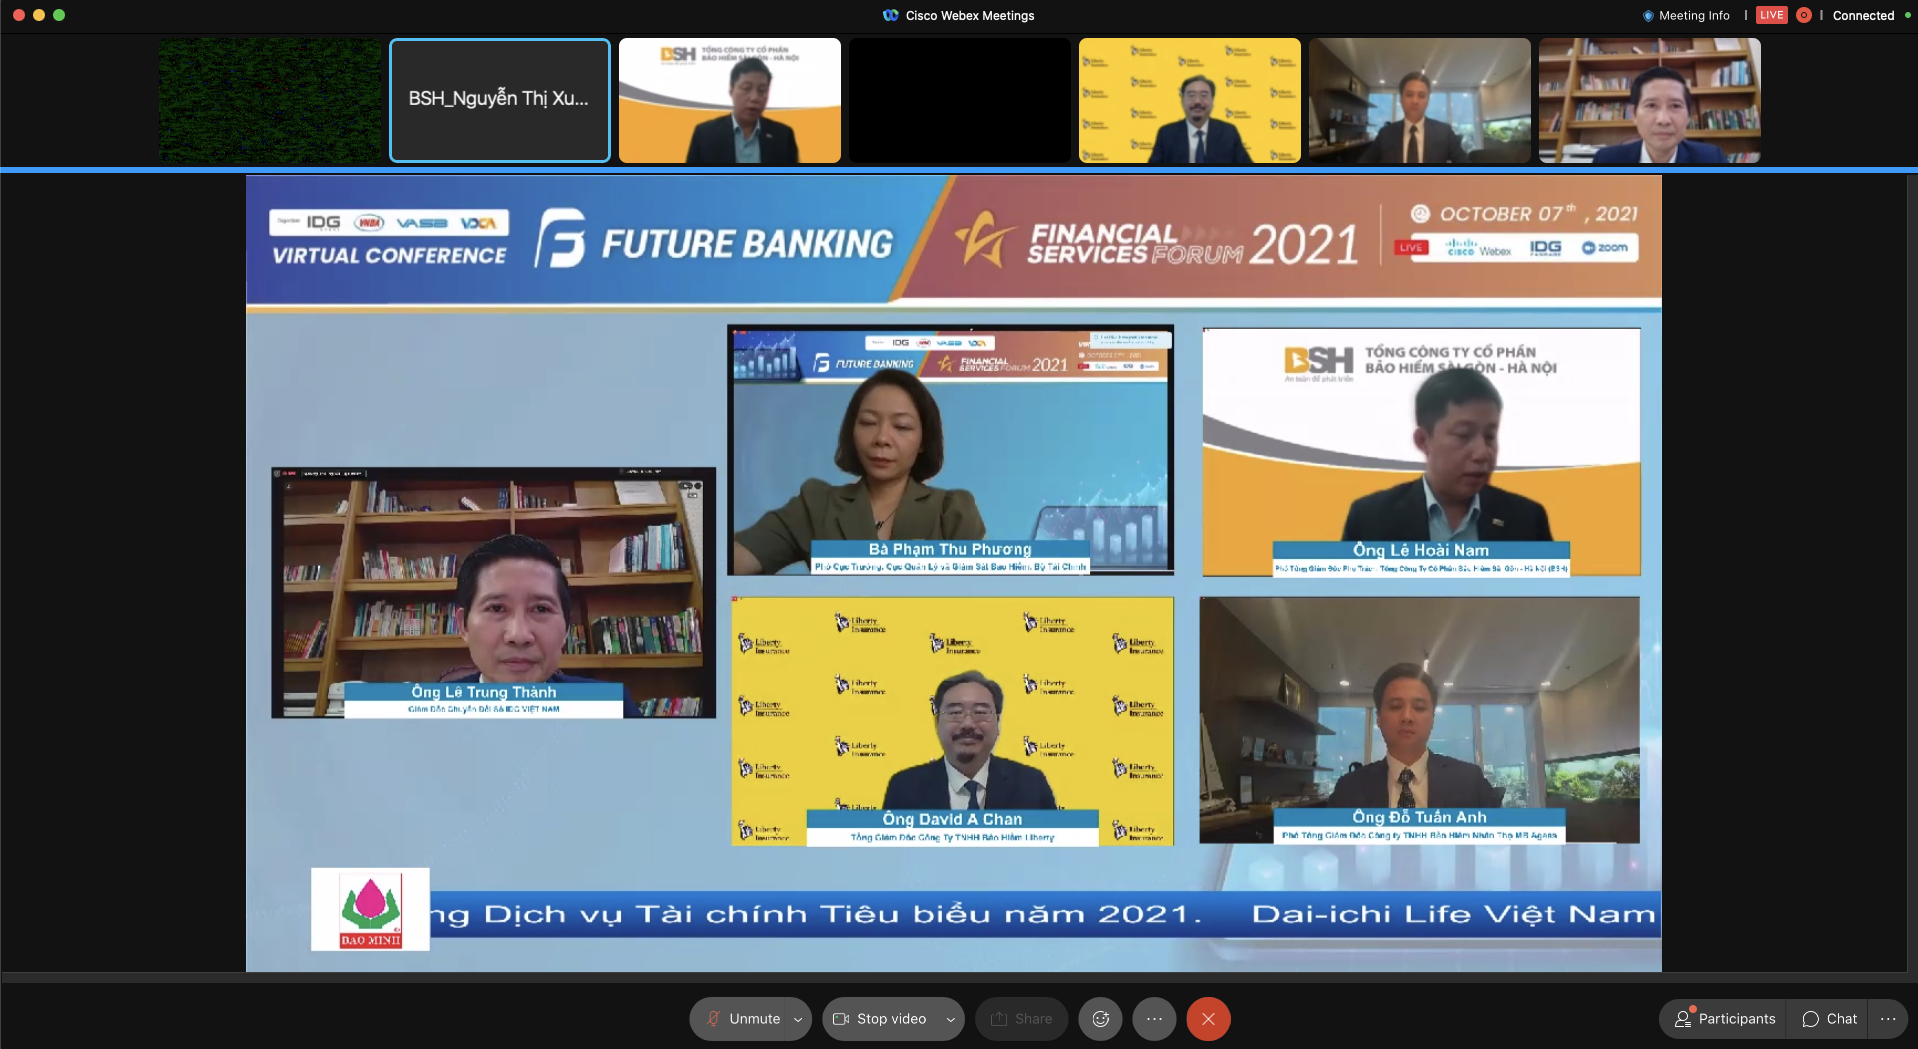Viewport: 1918px width, 1049px height.
Task: Click the Bao Minh logo in shared content
Action: coord(370,909)
